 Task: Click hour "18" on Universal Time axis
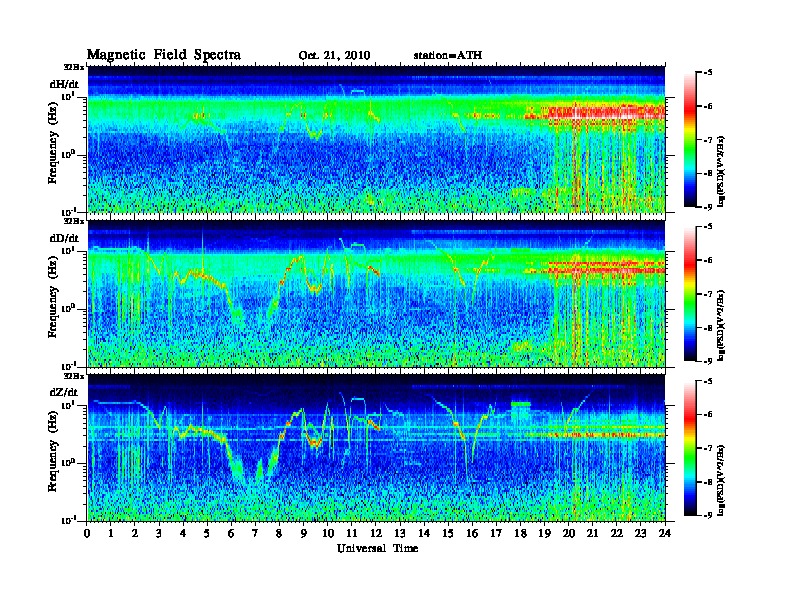point(520,533)
